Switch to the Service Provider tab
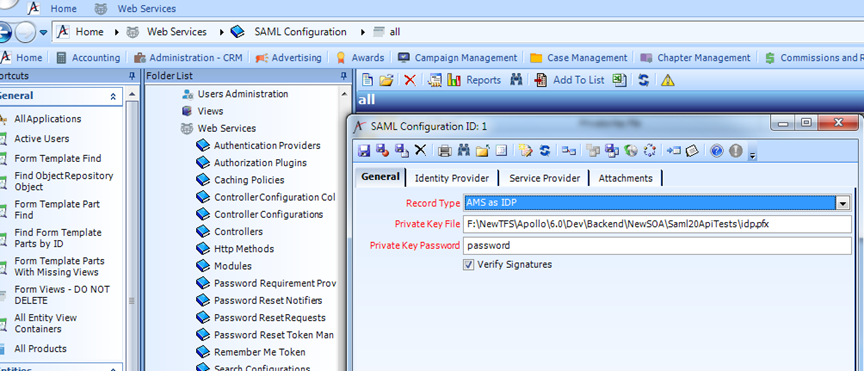 [x=544, y=178]
